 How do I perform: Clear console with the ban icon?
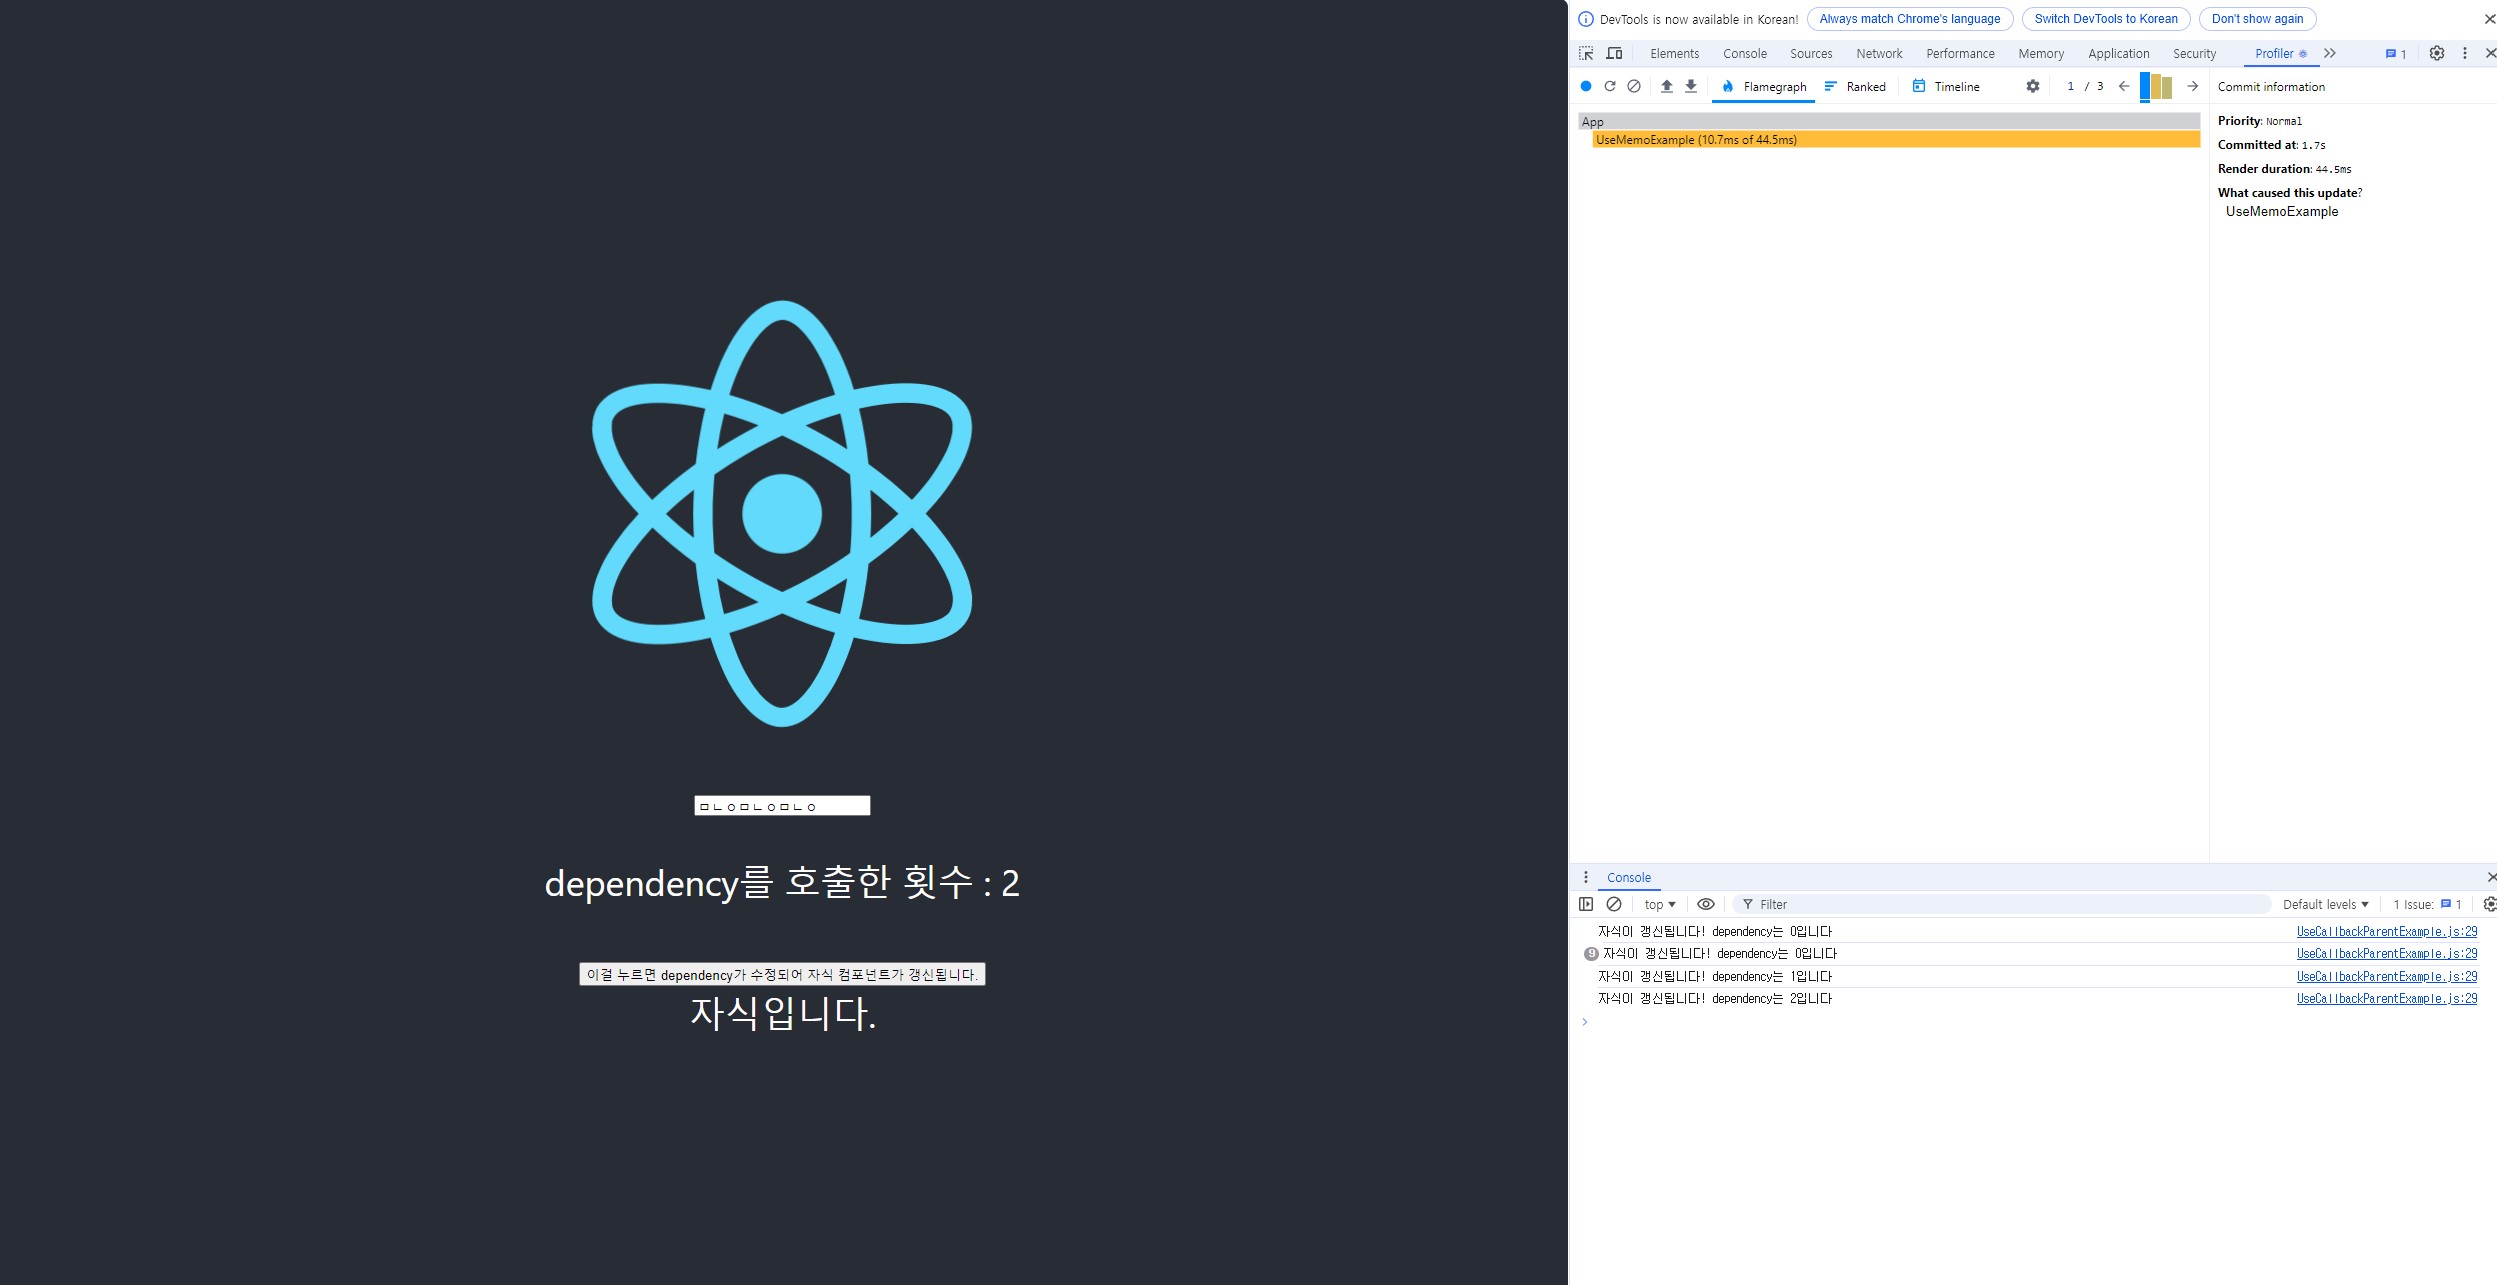[1614, 904]
